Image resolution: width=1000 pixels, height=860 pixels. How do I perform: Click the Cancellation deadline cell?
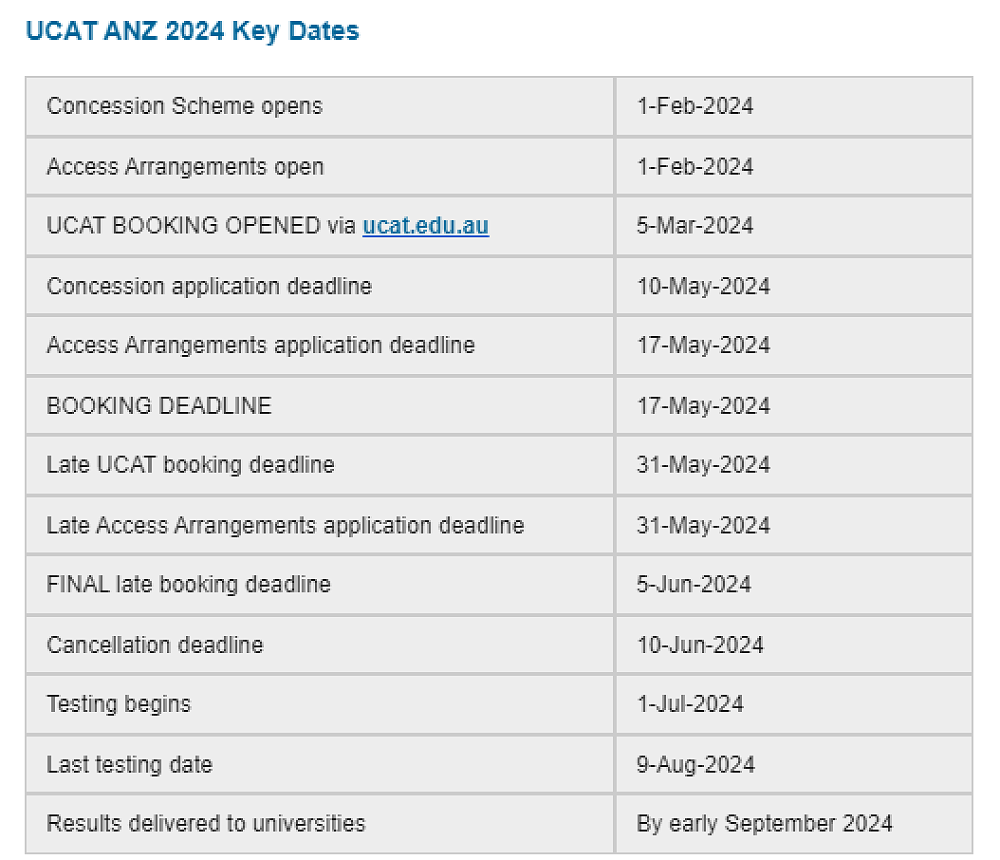click(155, 644)
